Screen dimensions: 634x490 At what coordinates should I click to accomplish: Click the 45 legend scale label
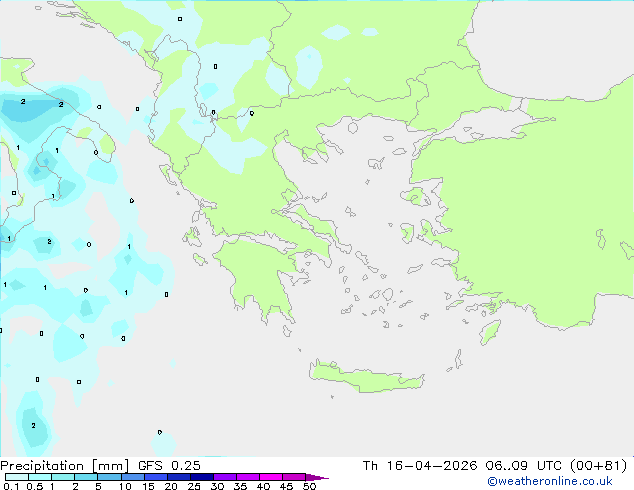pyautogui.click(x=286, y=486)
